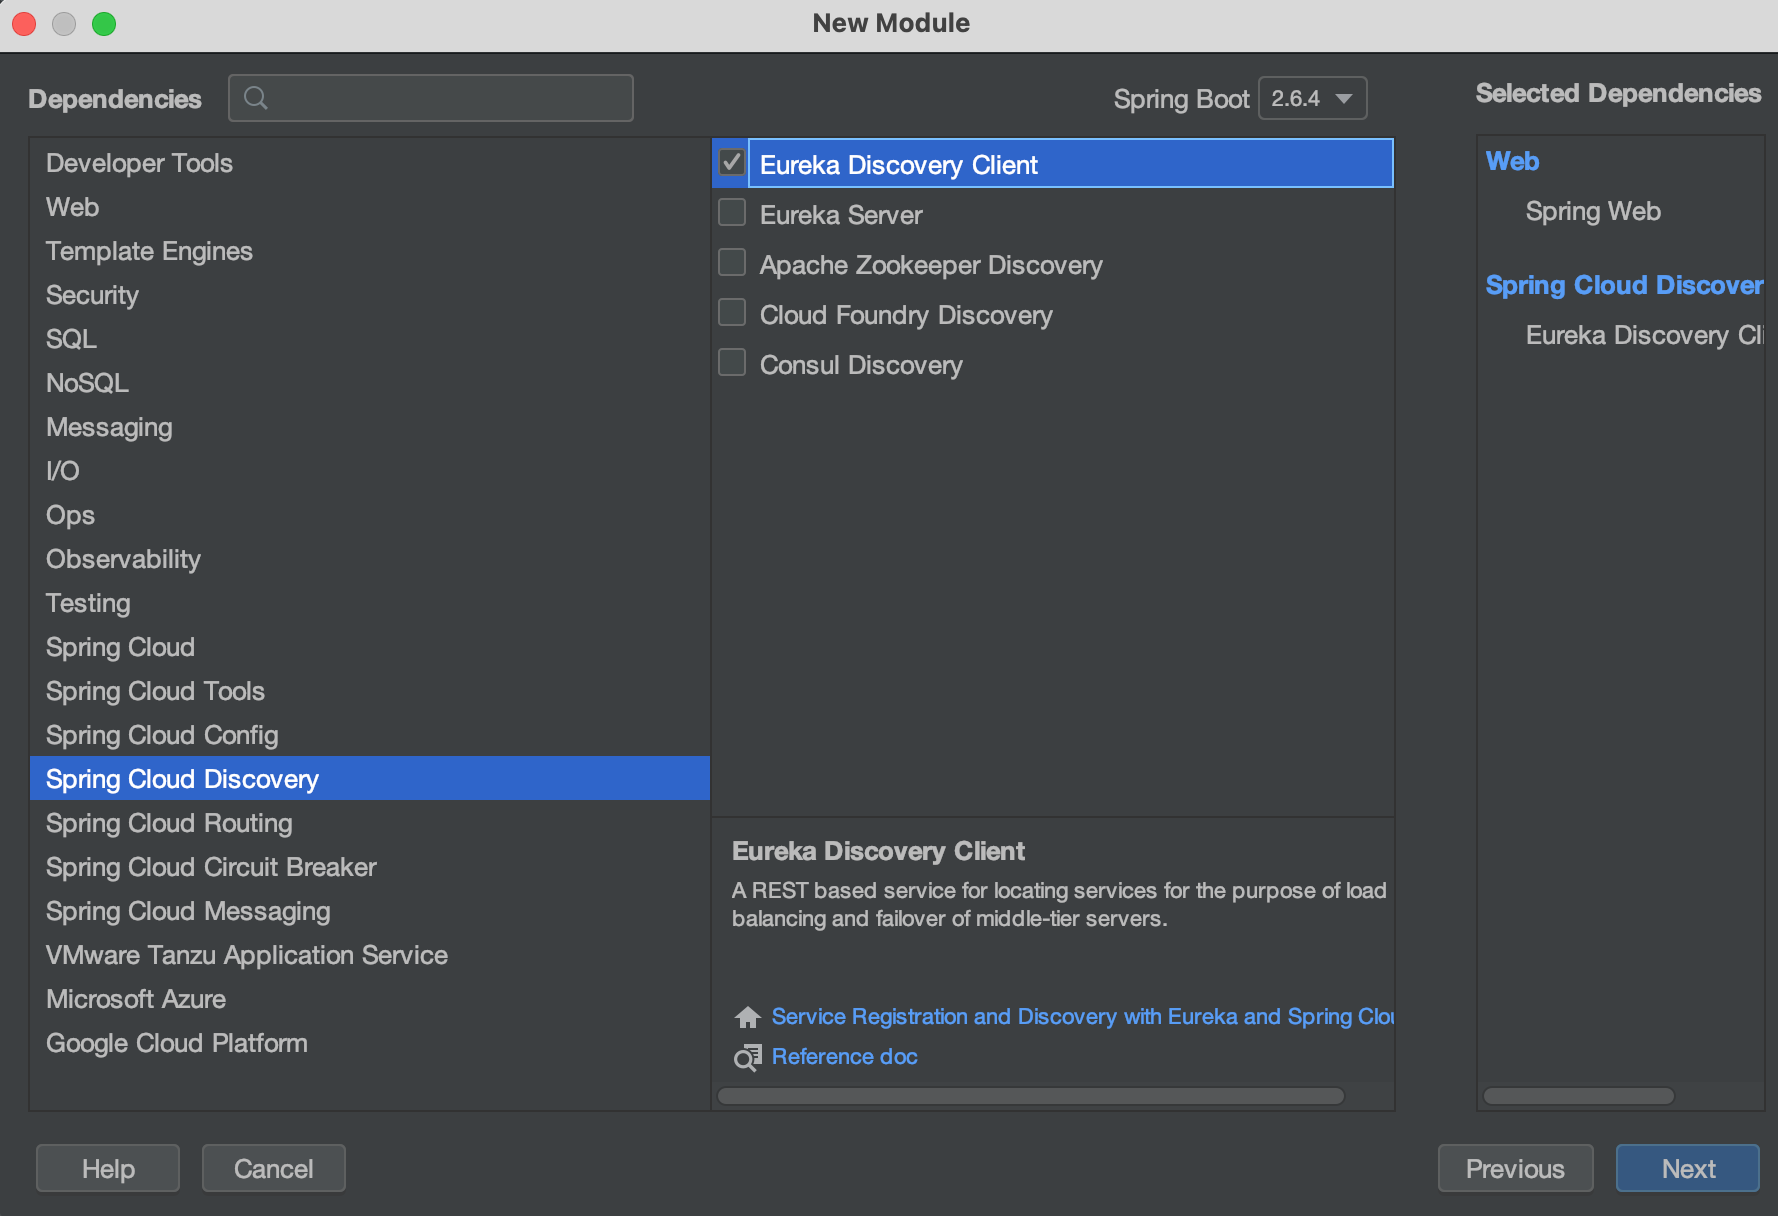Select Spring Cloud Tools category
The image size is (1778, 1216).
[x=370, y=691]
